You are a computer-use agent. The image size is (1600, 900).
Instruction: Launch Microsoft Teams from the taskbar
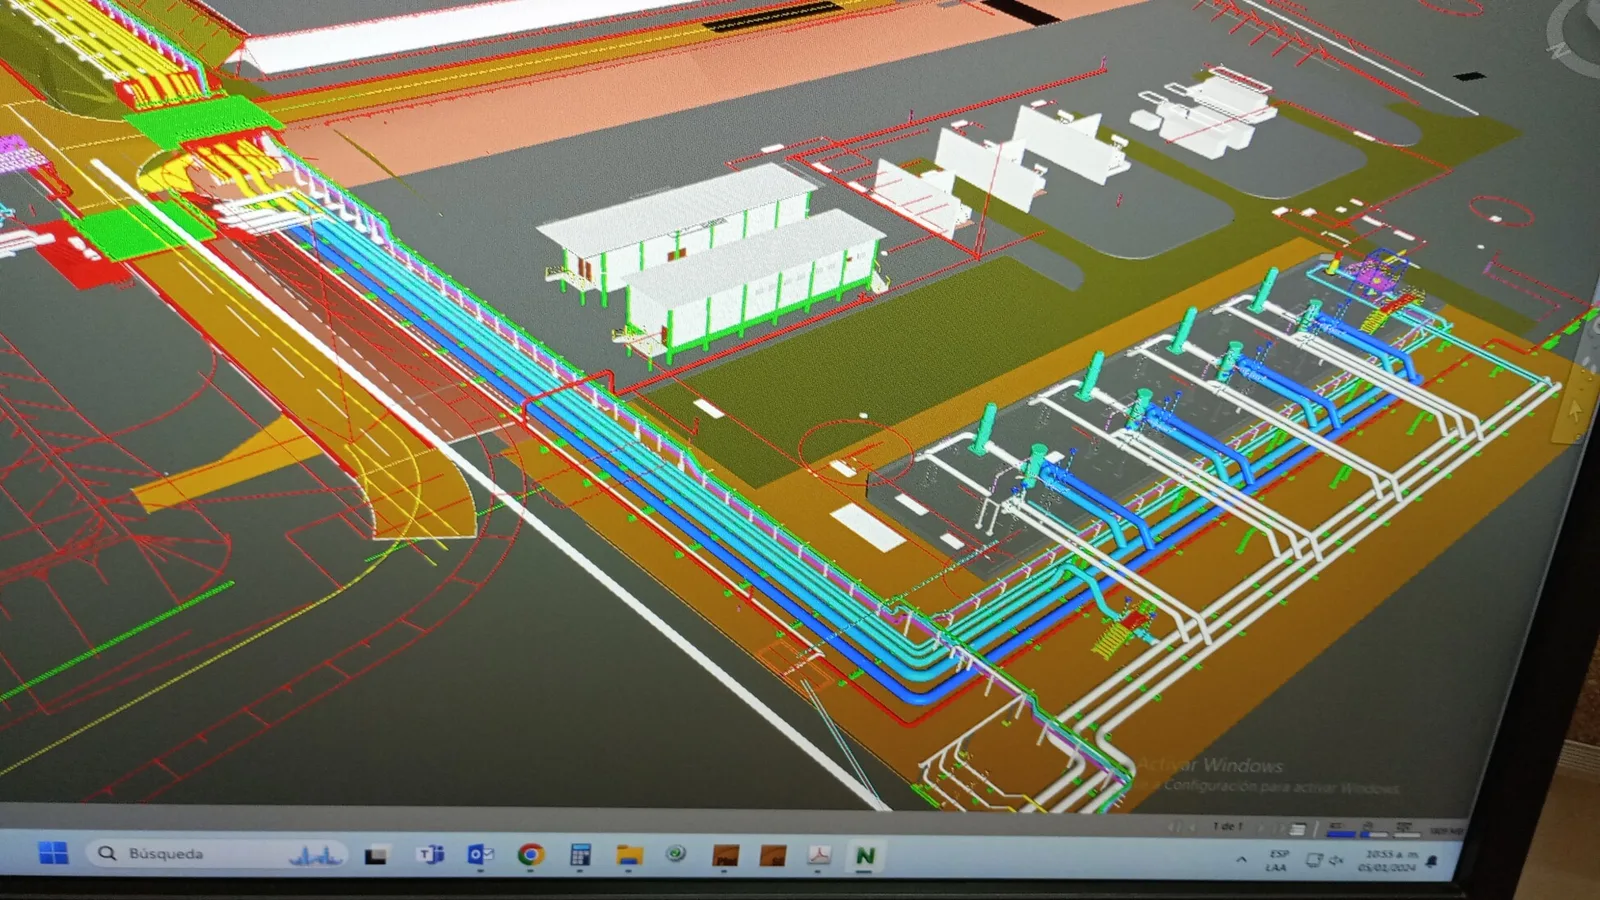point(431,854)
